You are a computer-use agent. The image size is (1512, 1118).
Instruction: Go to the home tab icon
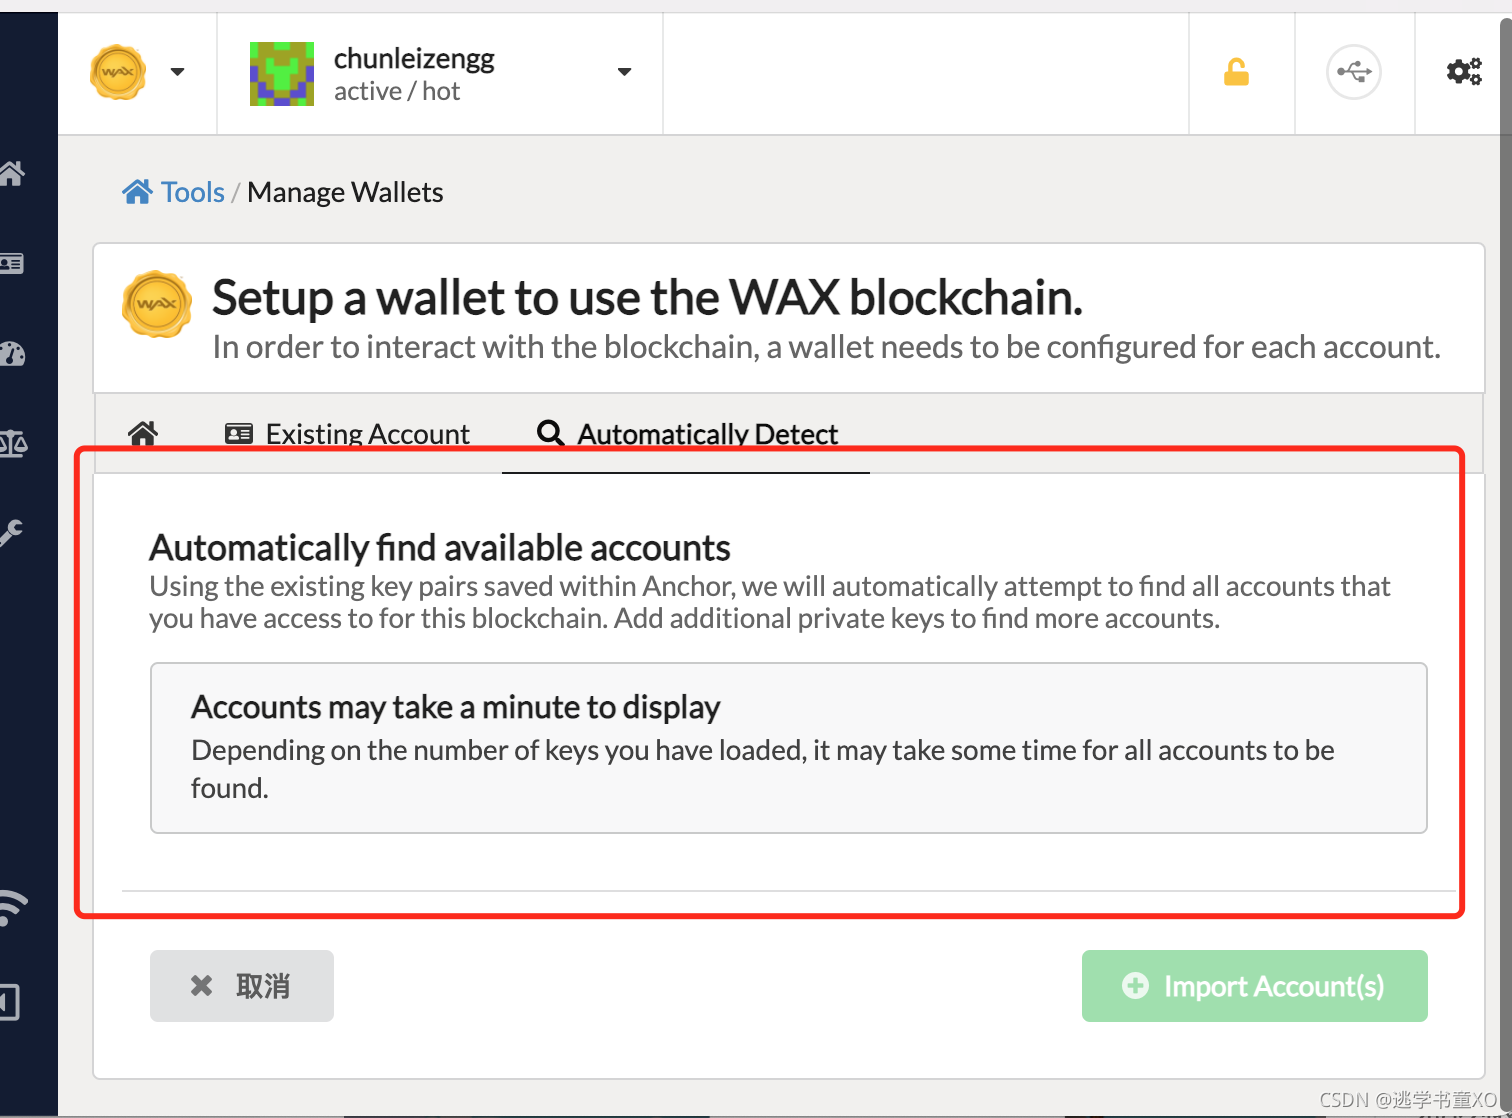tap(143, 434)
